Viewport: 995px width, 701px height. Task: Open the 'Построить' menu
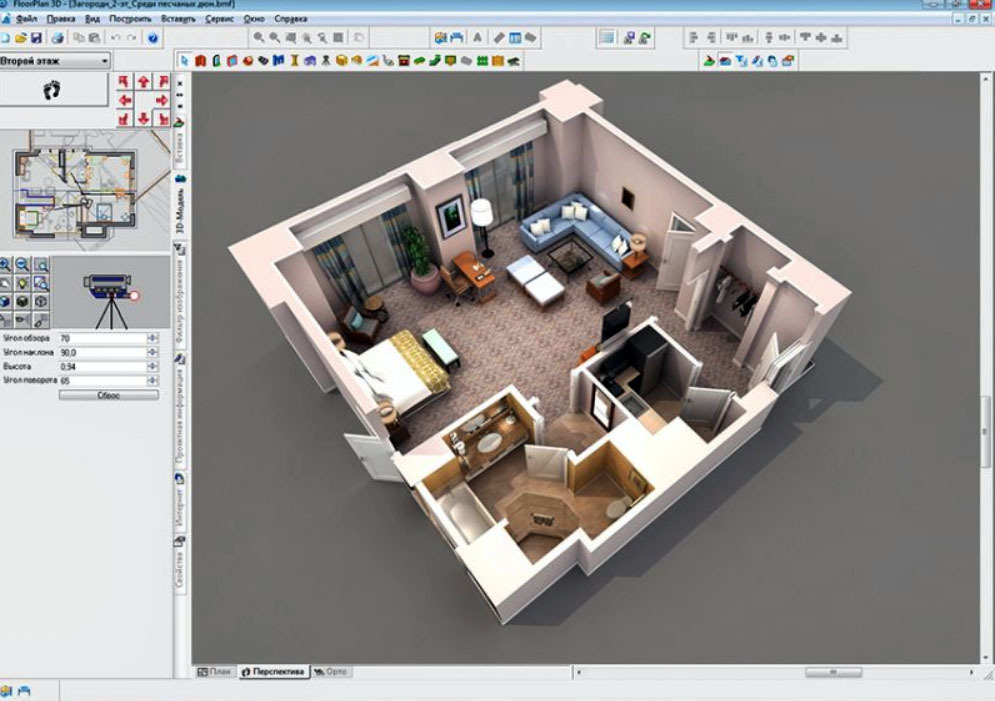pos(130,19)
